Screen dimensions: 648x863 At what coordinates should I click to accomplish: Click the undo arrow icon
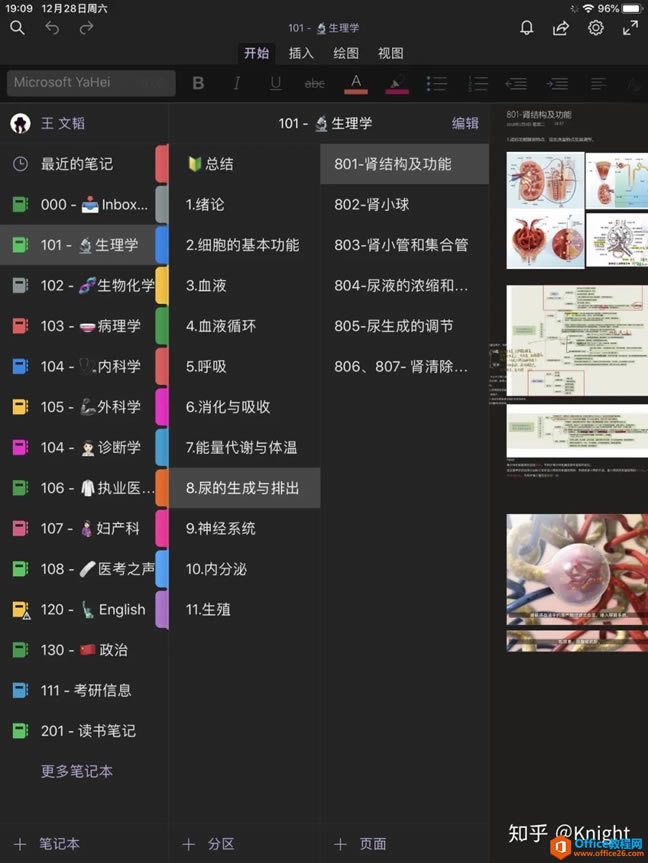52,28
